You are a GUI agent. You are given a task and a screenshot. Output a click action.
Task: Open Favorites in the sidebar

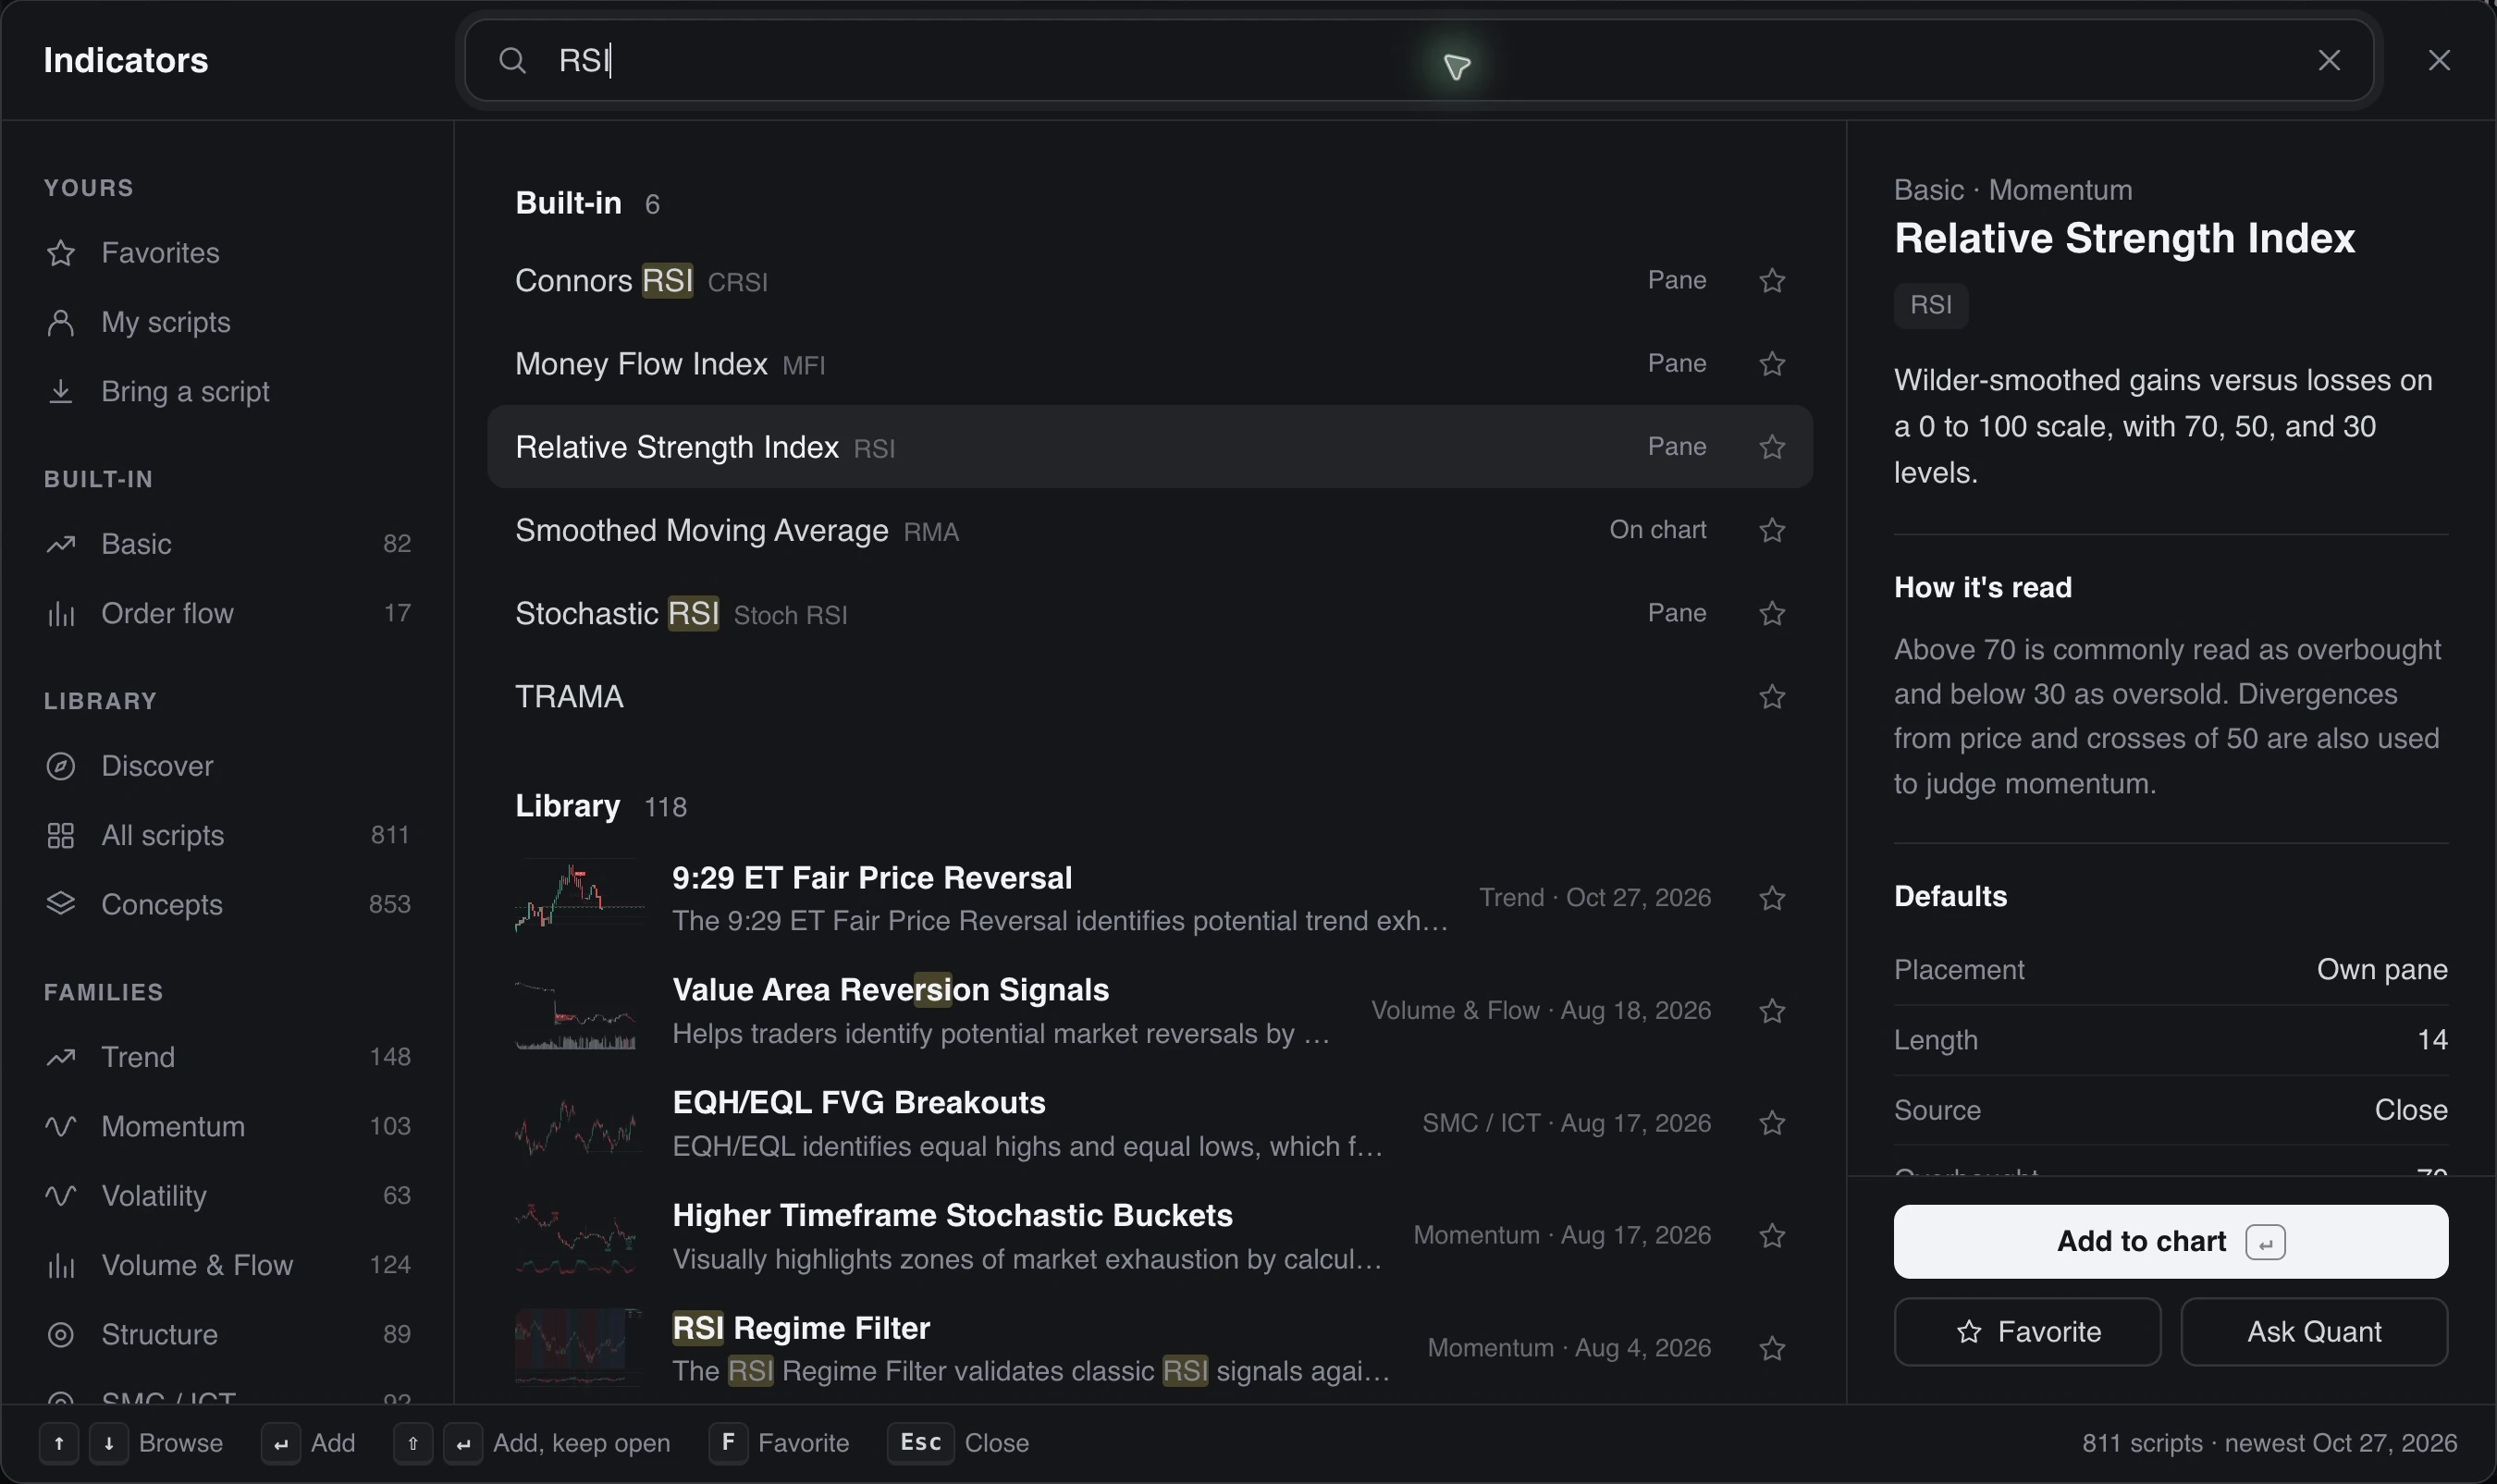coord(228,252)
